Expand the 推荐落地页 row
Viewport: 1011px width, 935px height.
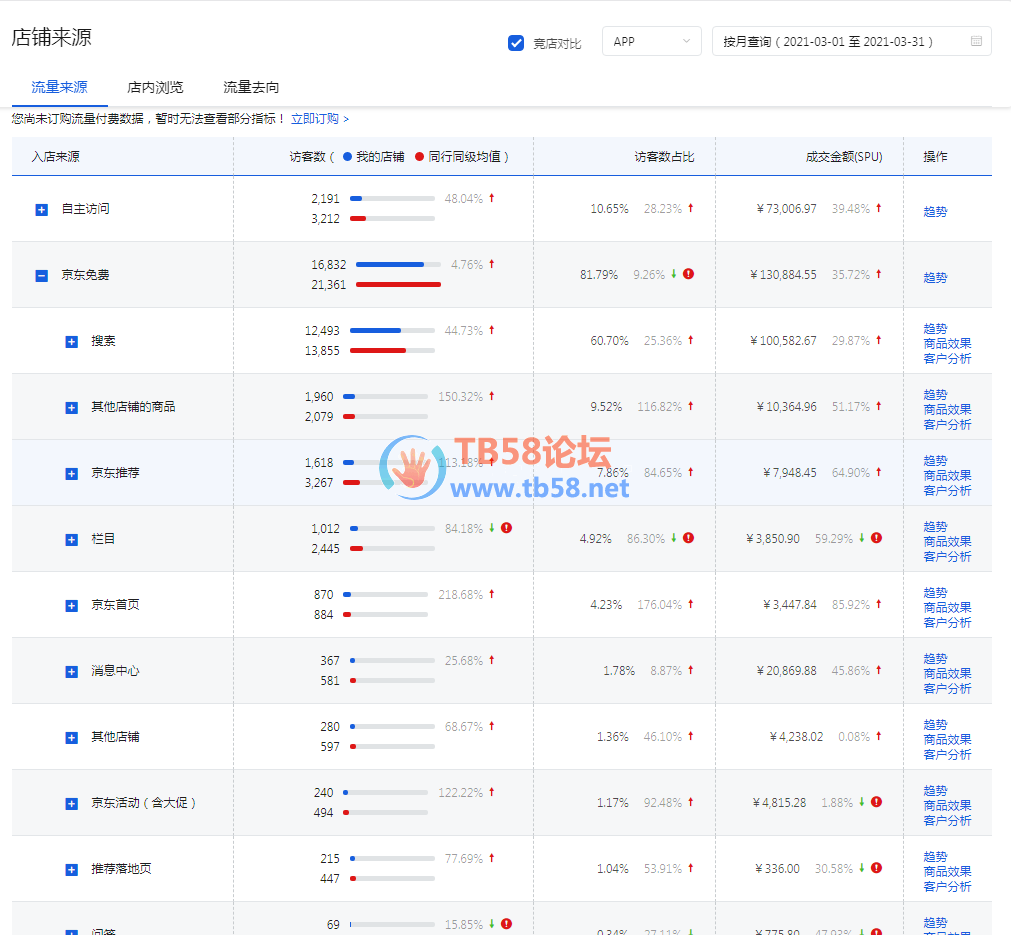(x=72, y=870)
